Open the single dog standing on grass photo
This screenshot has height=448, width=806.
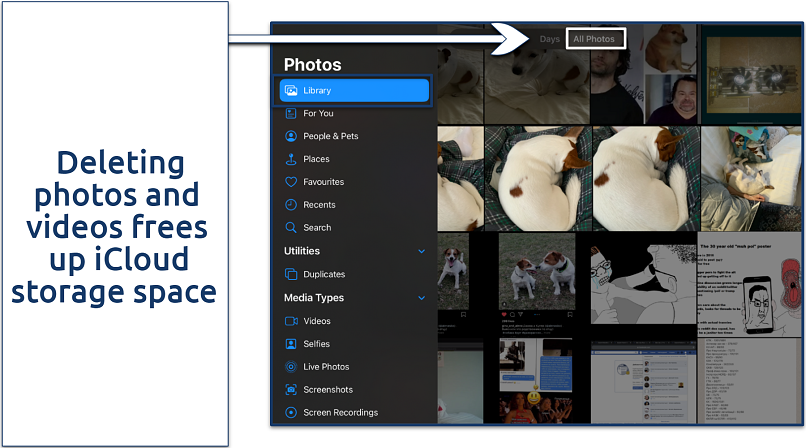(x=453, y=271)
